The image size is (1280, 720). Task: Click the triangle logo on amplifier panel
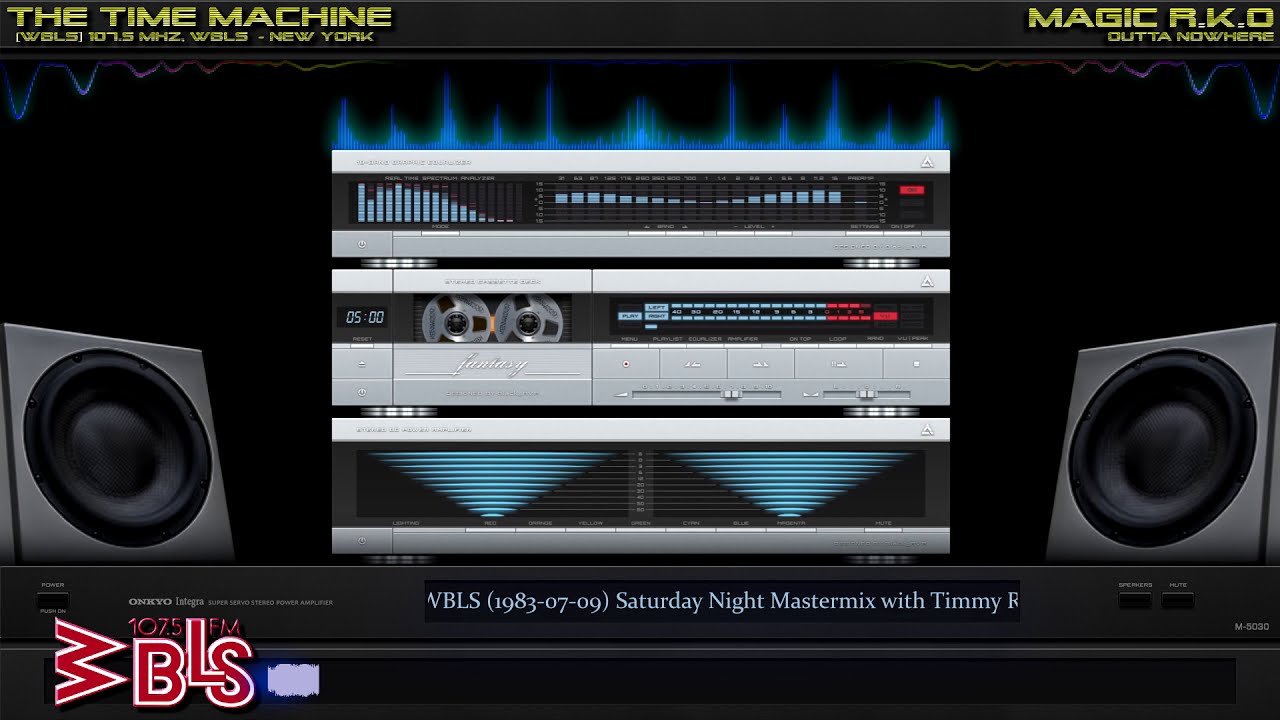[x=927, y=430]
